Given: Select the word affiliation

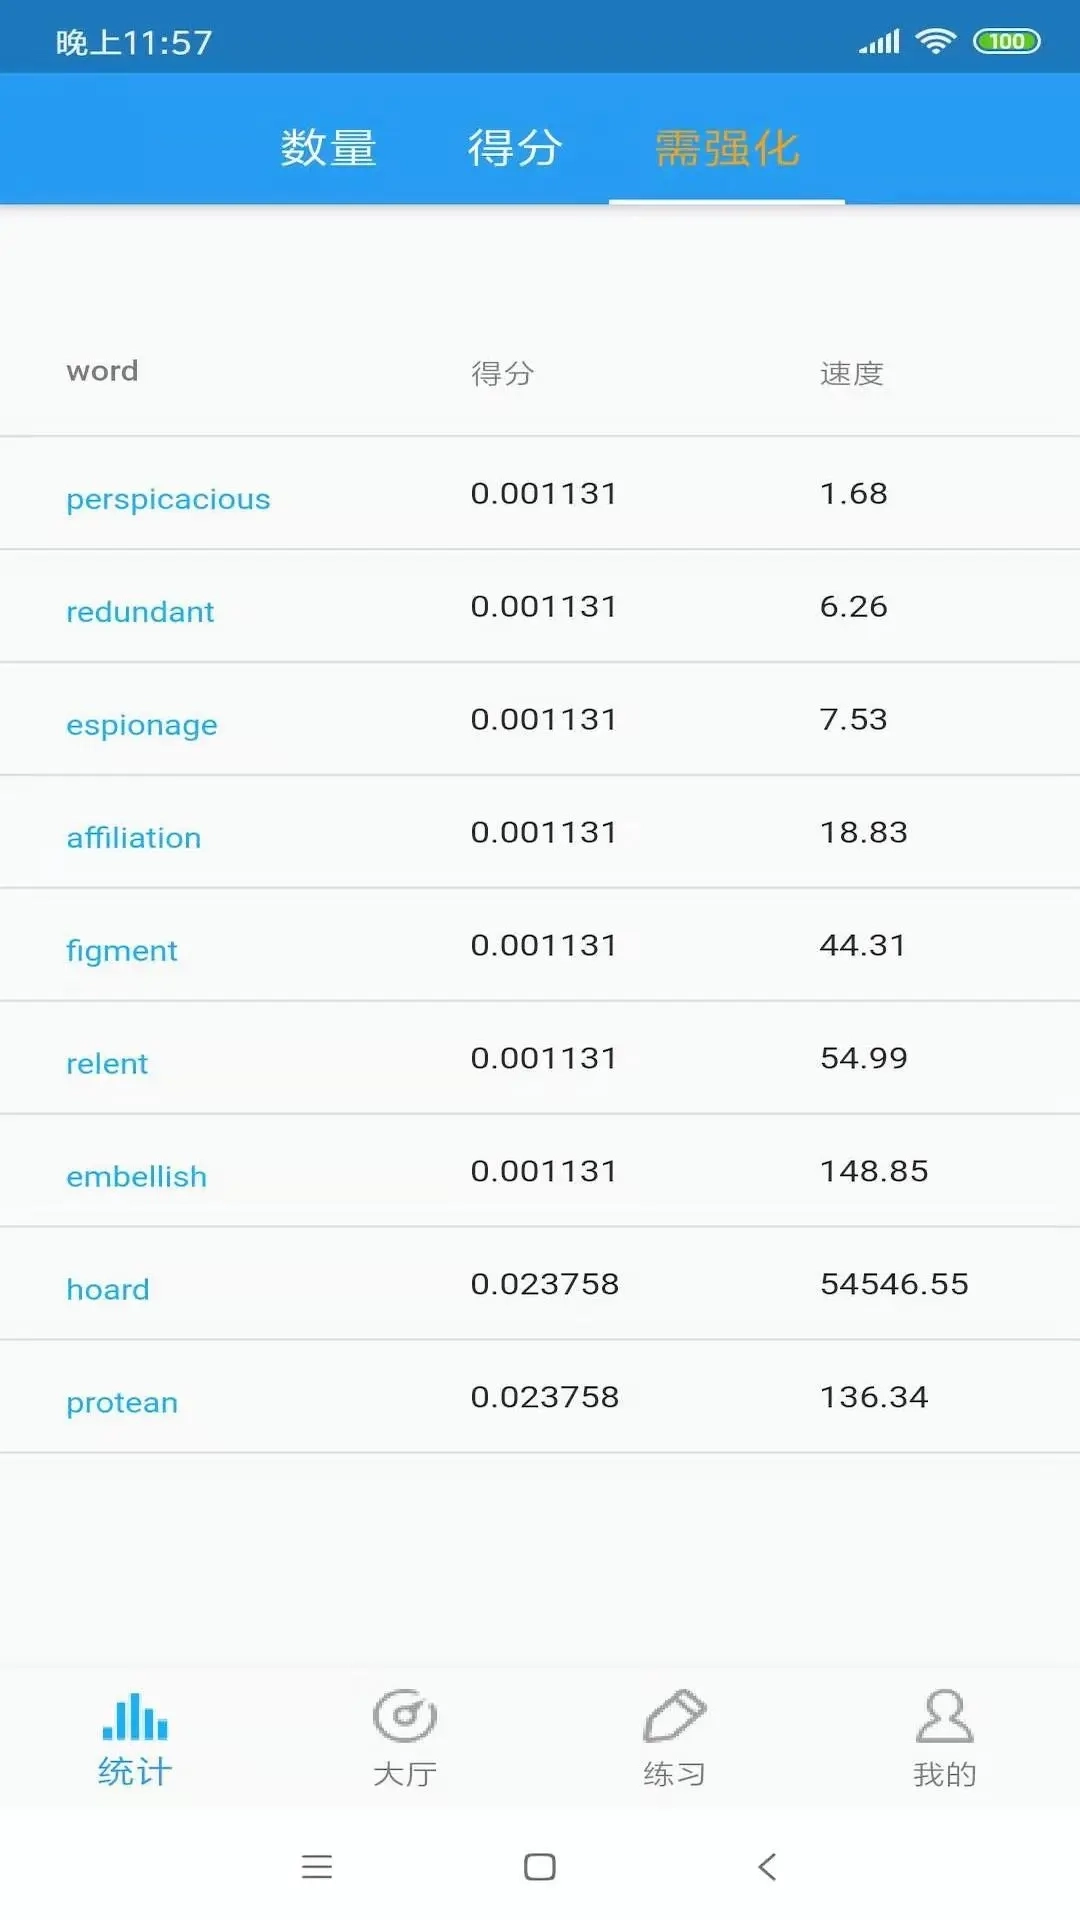Looking at the screenshot, I should pos(134,837).
